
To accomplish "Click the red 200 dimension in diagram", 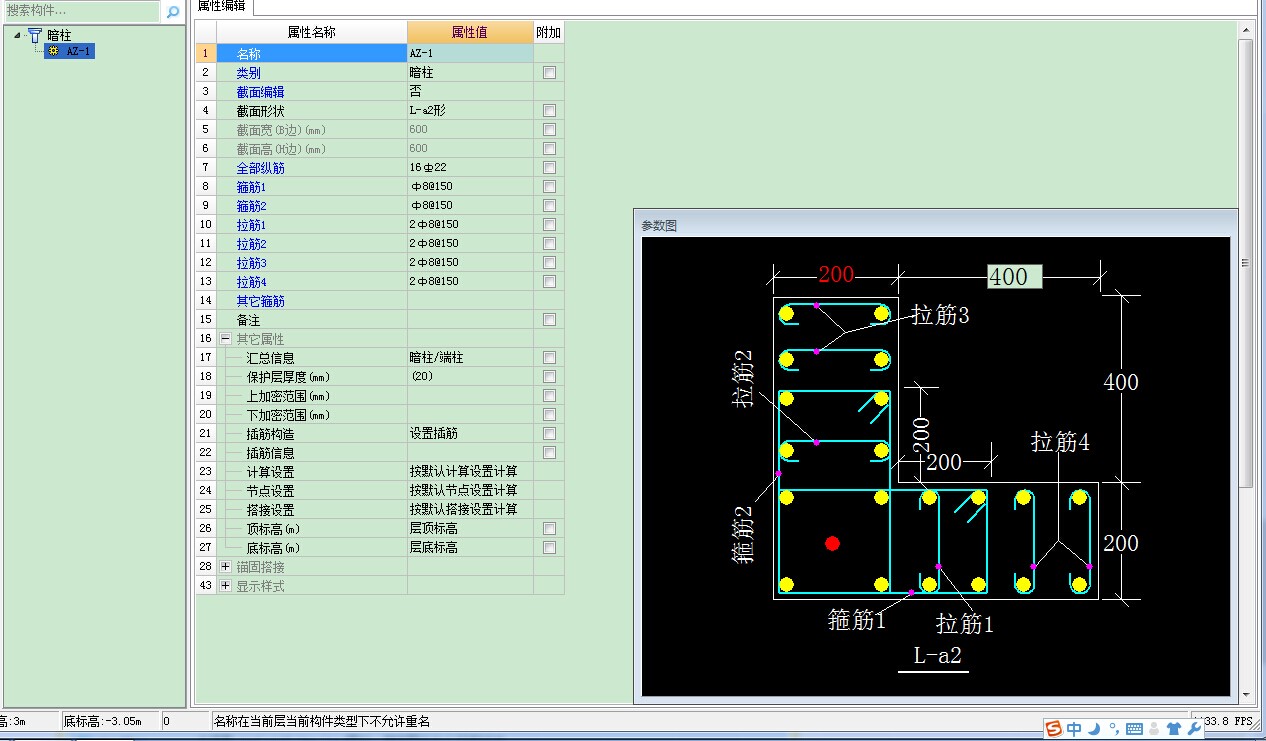I will [x=837, y=275].
